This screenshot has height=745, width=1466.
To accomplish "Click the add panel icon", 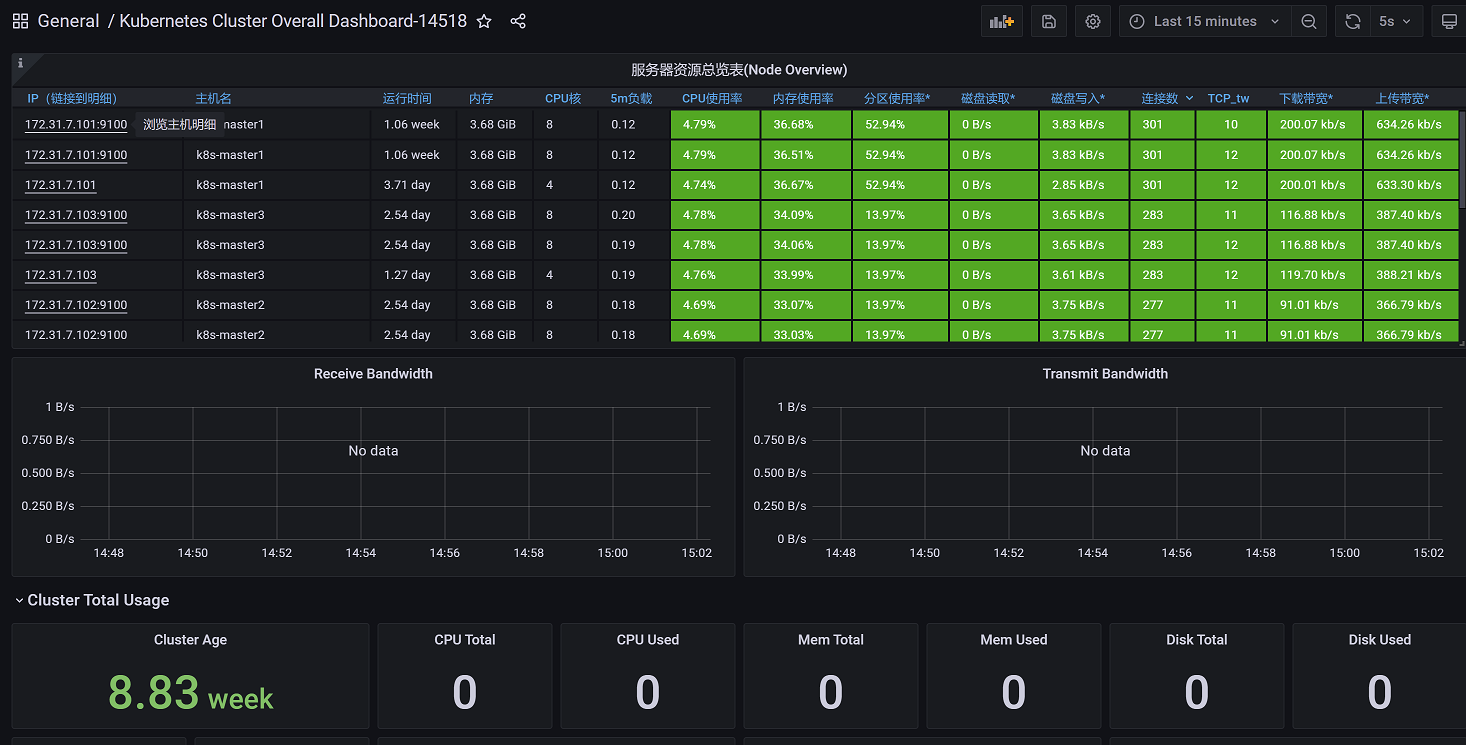I will 1001,21.
